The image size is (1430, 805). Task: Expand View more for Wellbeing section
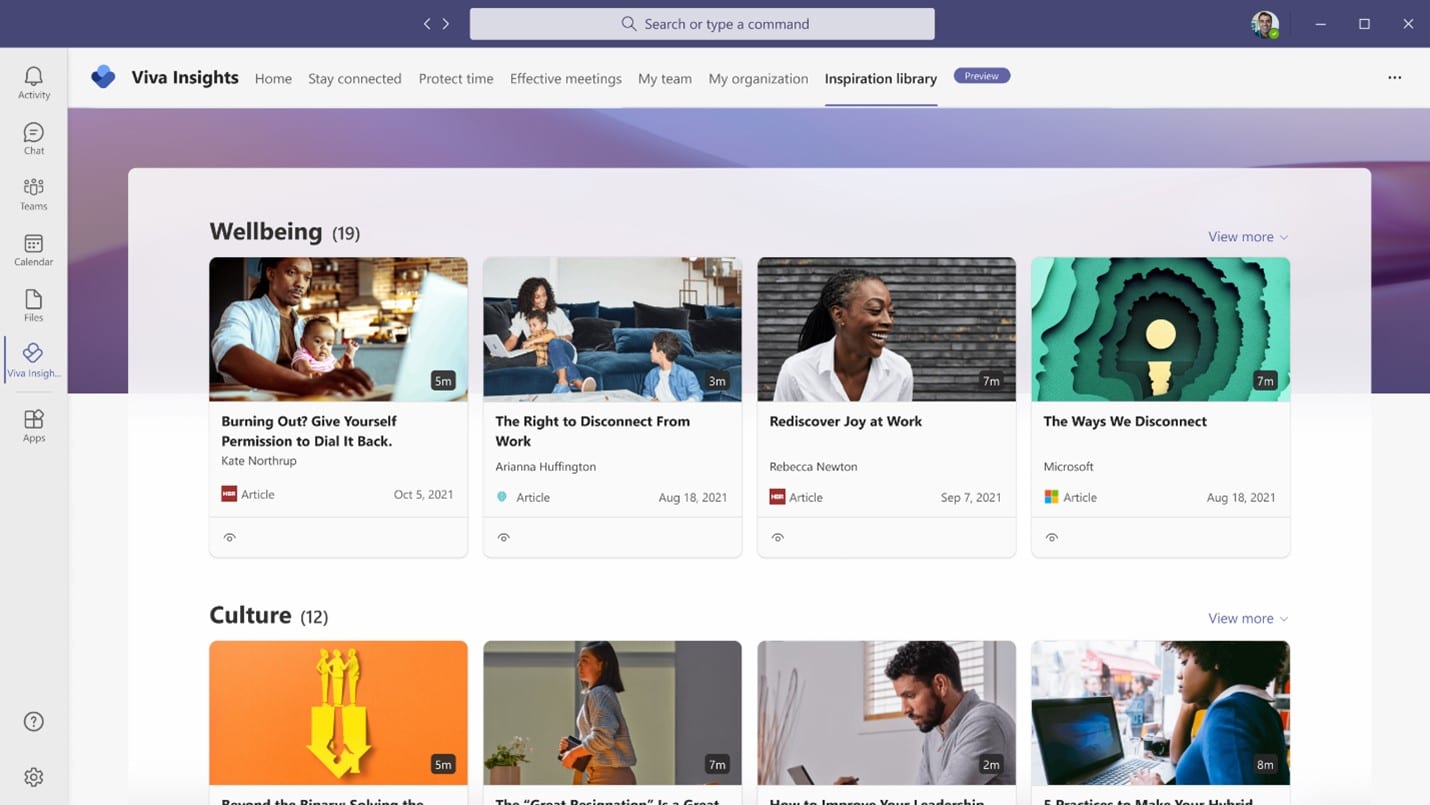coord(1248,237)
